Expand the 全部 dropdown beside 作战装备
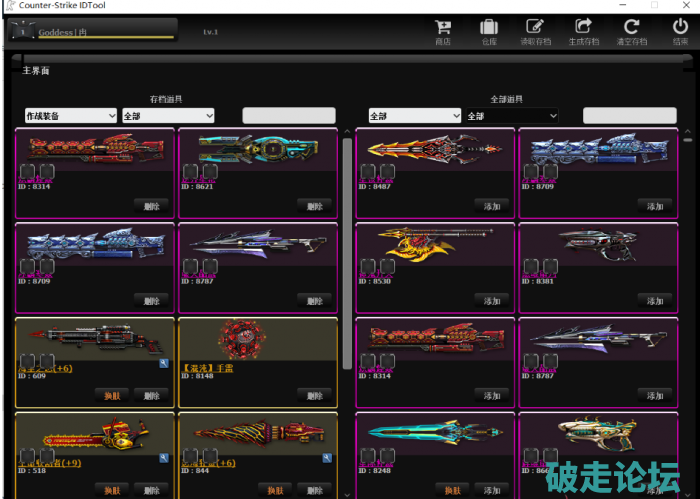This screenshot has width=700, height=499. [167, 116]
